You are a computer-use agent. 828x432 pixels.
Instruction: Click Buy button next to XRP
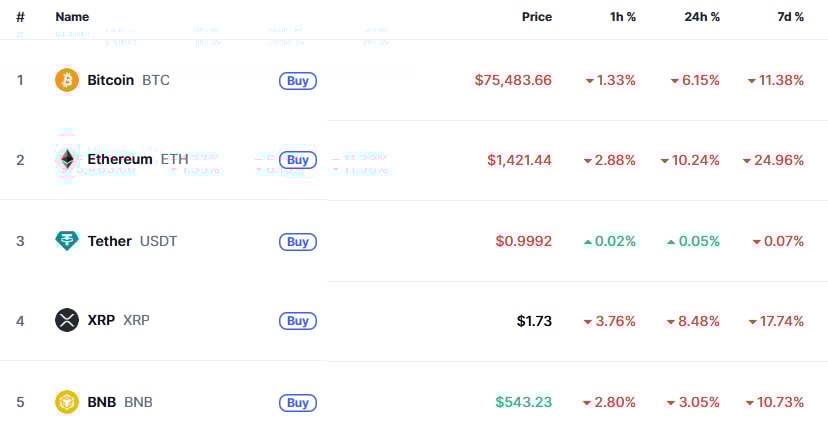coord(298,321)
